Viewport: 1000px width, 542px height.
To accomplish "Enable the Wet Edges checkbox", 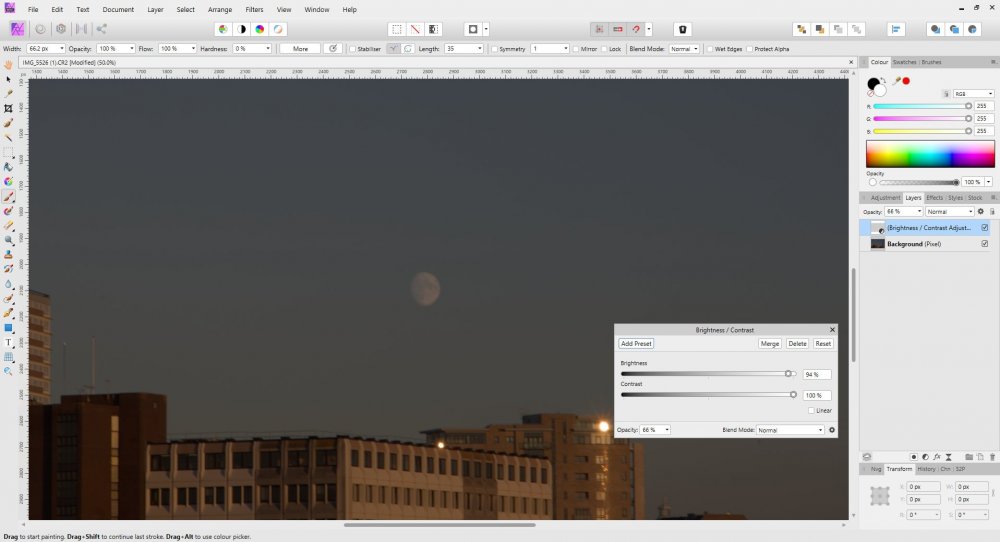I will (x=709, y=48).
